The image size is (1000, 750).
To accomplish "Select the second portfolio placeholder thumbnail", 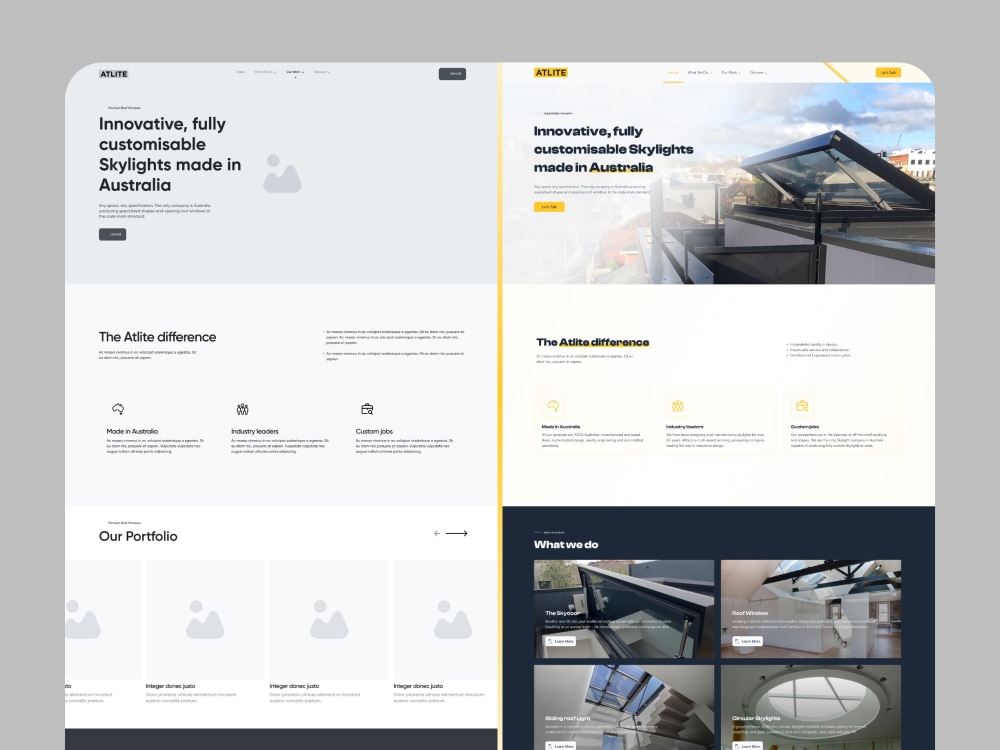I will tap(205, 619).
